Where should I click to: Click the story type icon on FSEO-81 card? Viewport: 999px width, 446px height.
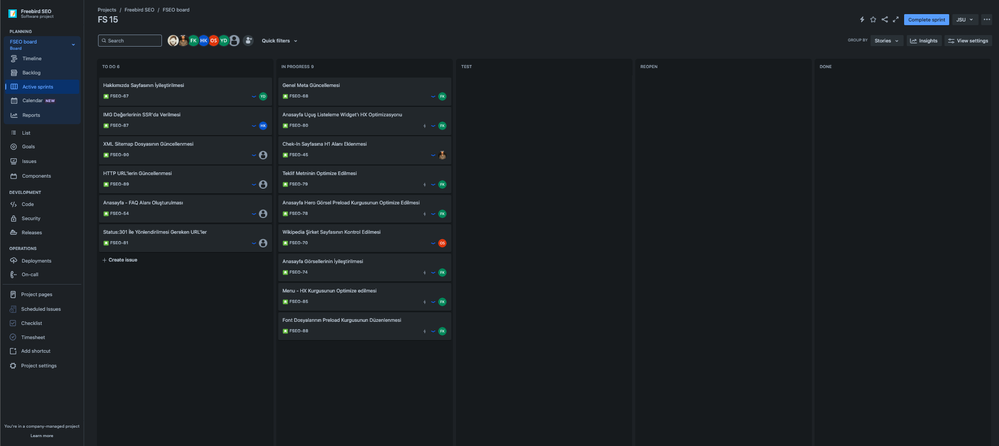tap(106, 243)
